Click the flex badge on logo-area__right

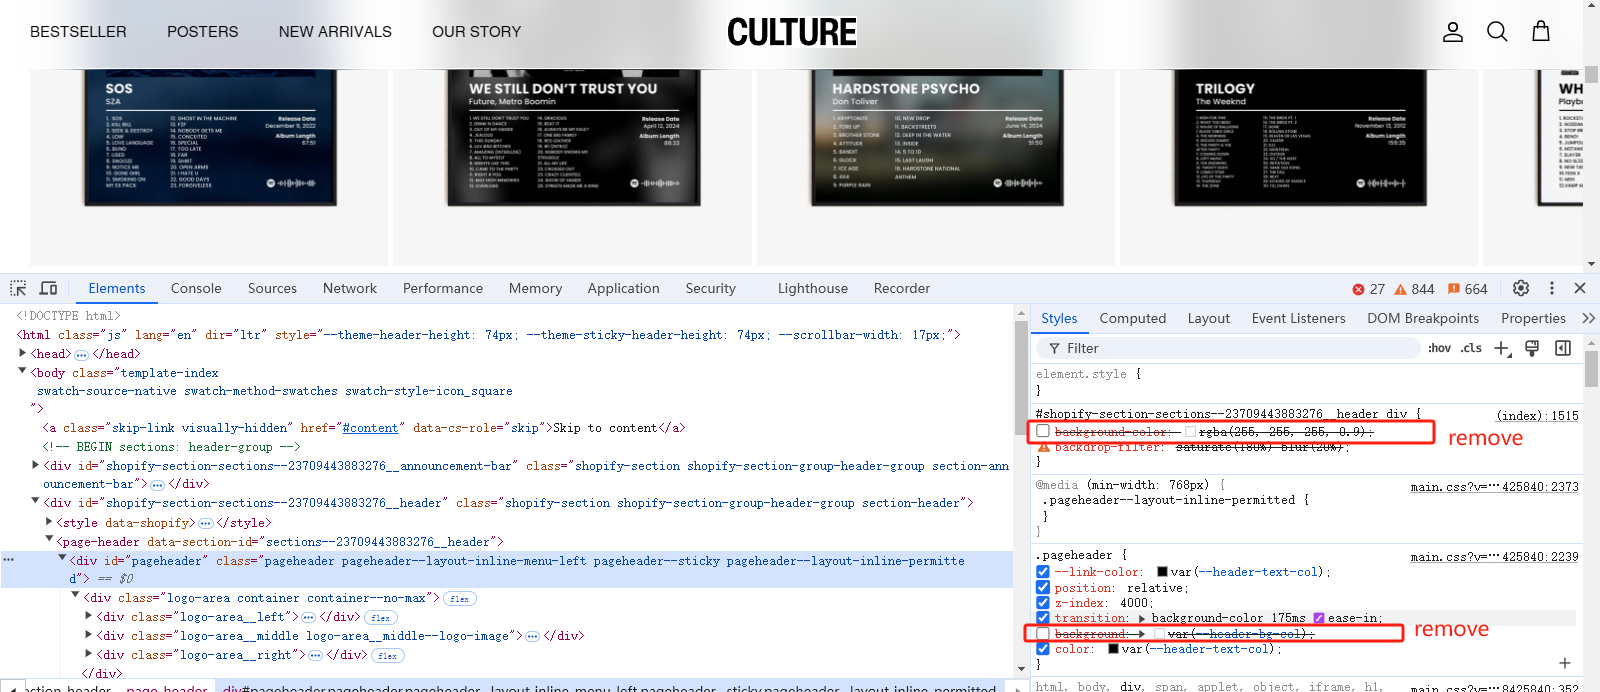pyautogui.click(x=388, y=656)
